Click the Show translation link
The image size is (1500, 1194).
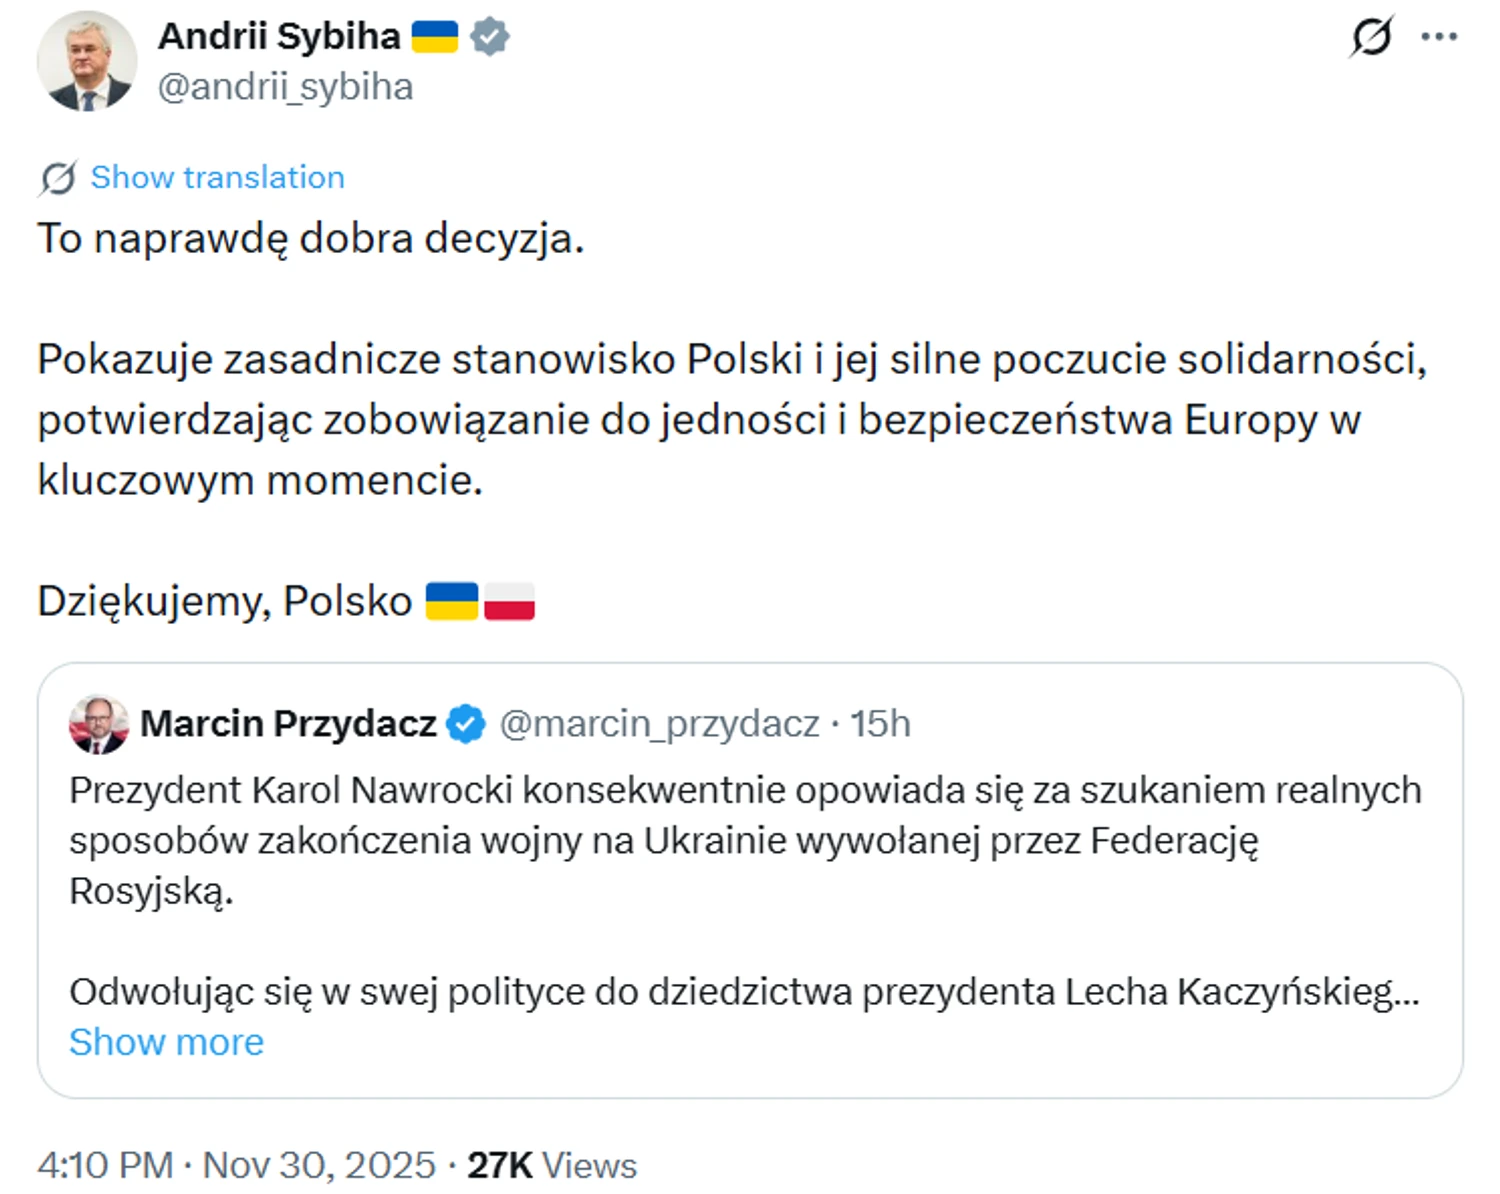pos(217,177)
